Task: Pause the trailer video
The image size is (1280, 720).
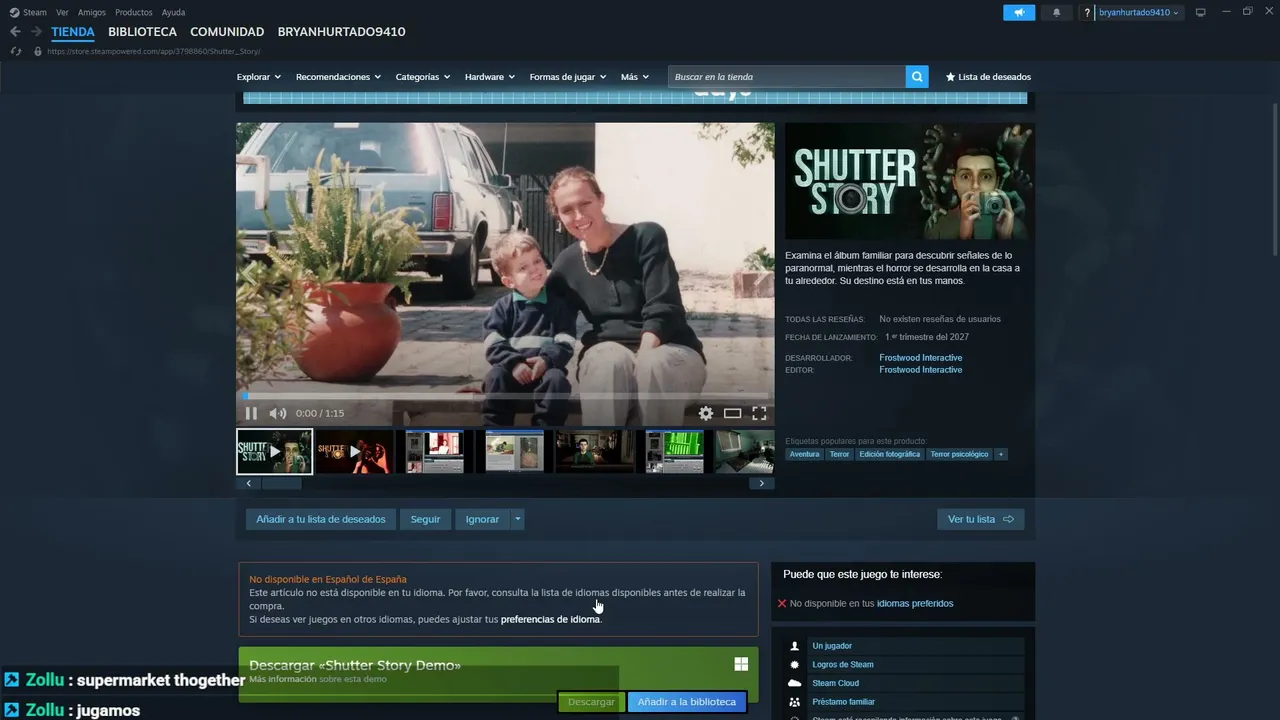Action: tap(251, 413)
